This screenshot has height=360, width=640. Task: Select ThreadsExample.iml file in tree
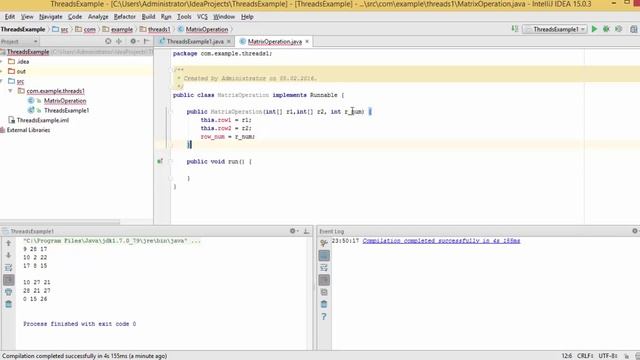point(42,120)
